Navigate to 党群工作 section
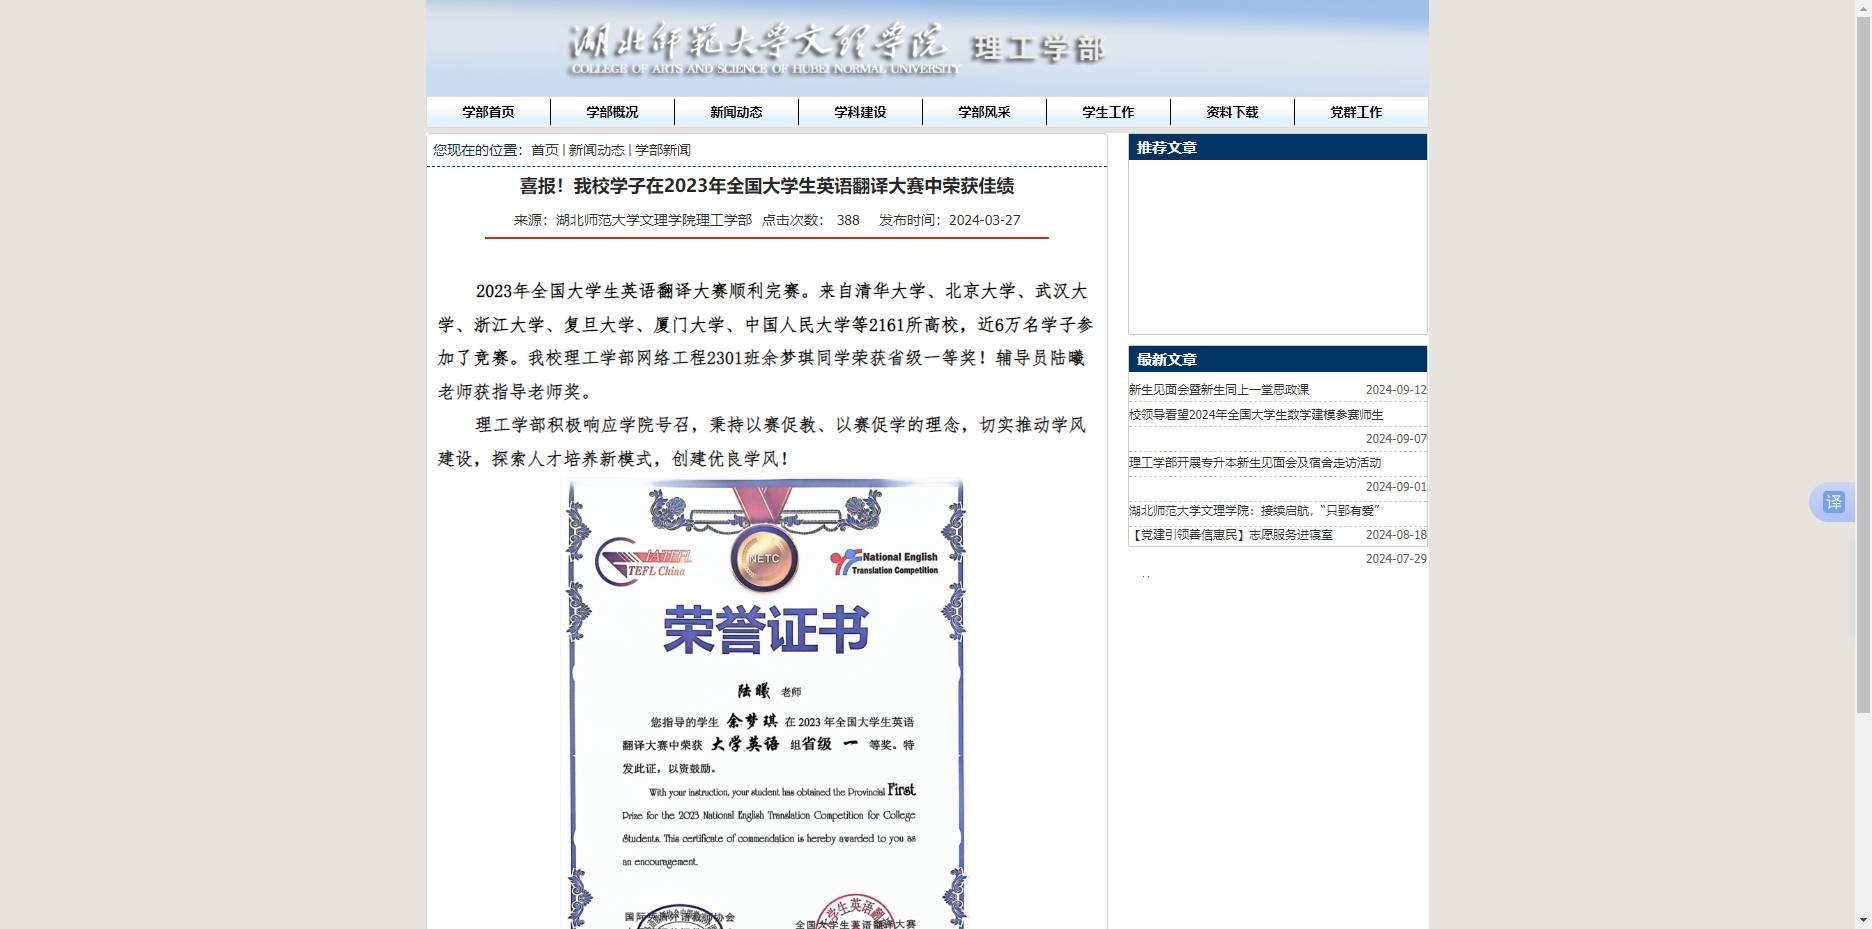The height and width of the screenshot is (929, 1872). 1356,112
